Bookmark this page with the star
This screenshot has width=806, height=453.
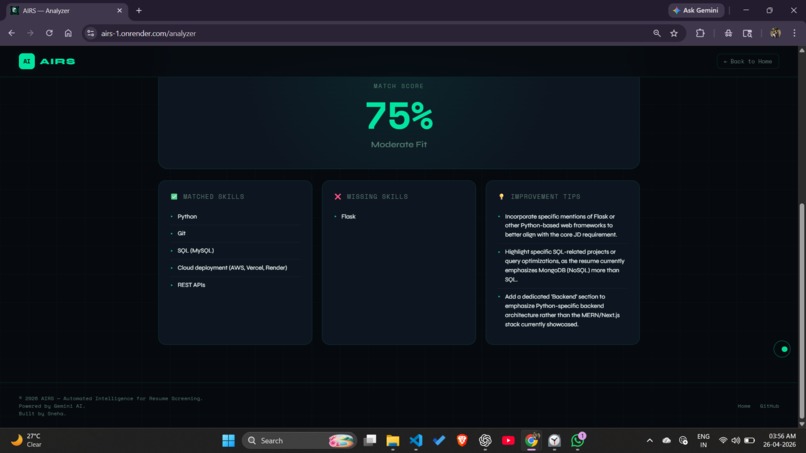[x=674, y=33]
